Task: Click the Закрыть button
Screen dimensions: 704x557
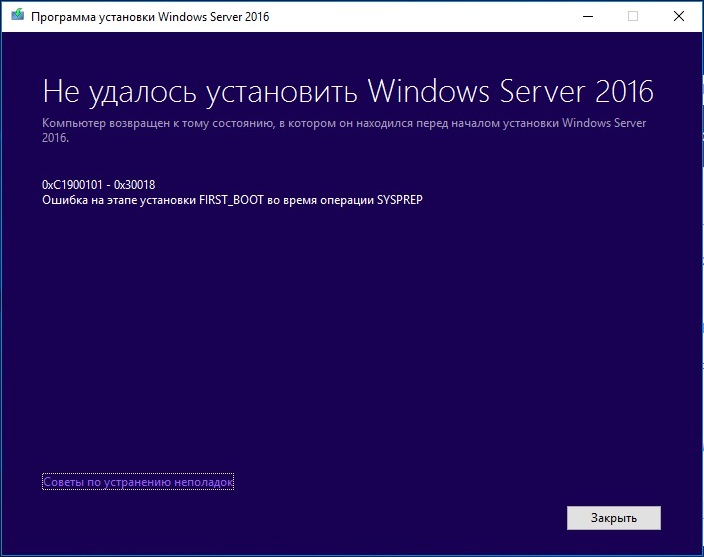Action: [x=613, y=518]
